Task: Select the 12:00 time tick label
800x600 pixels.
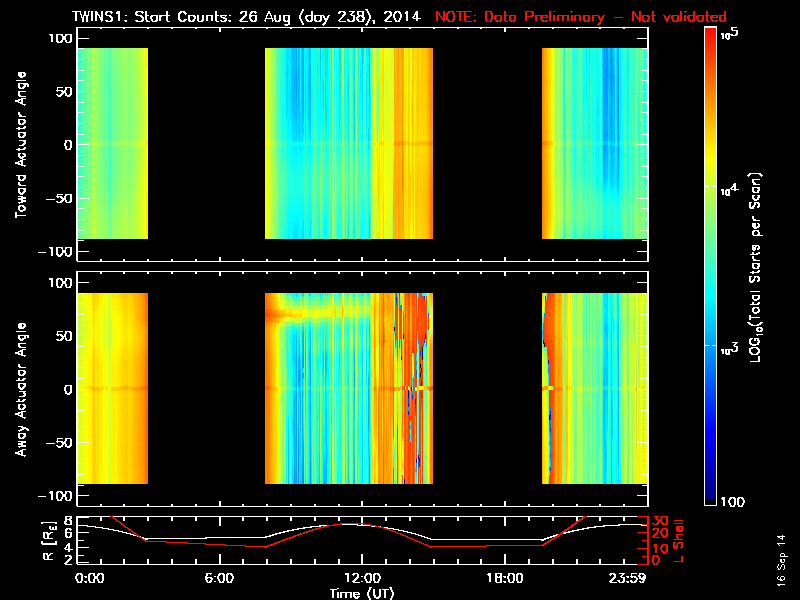Action: [362, 578]
